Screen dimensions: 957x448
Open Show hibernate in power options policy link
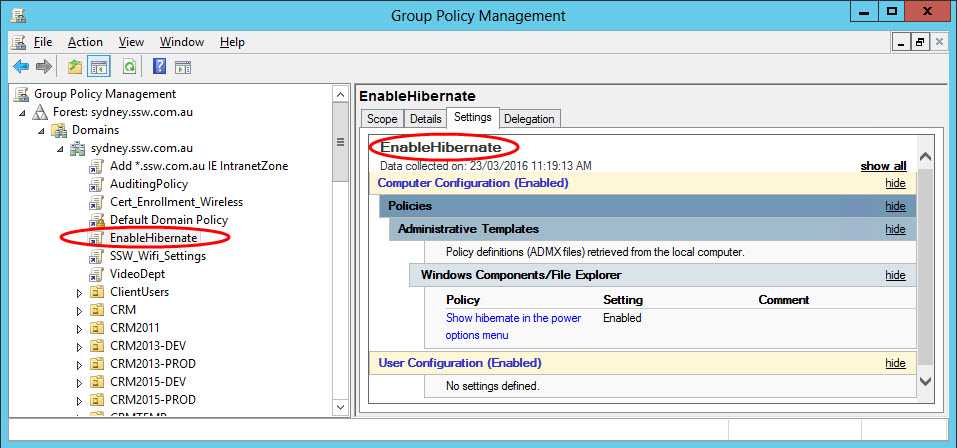point(513,318)
